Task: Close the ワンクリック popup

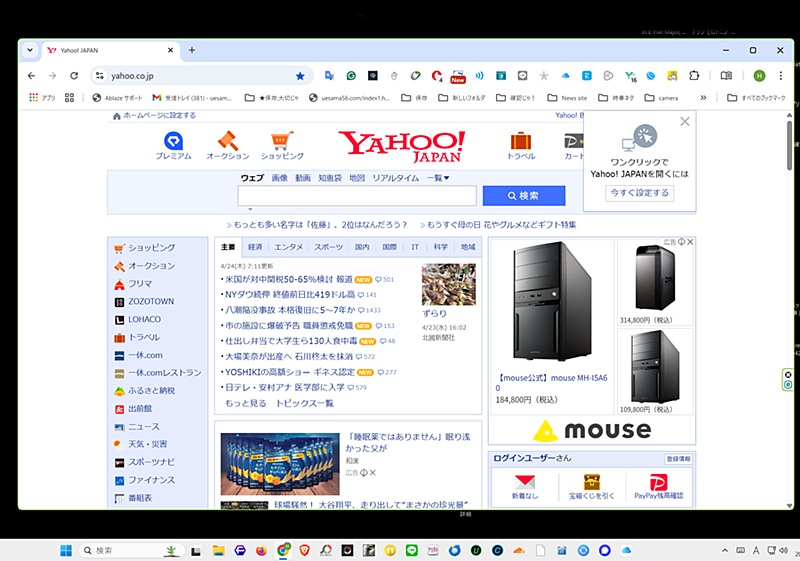Action: (685, 121)
